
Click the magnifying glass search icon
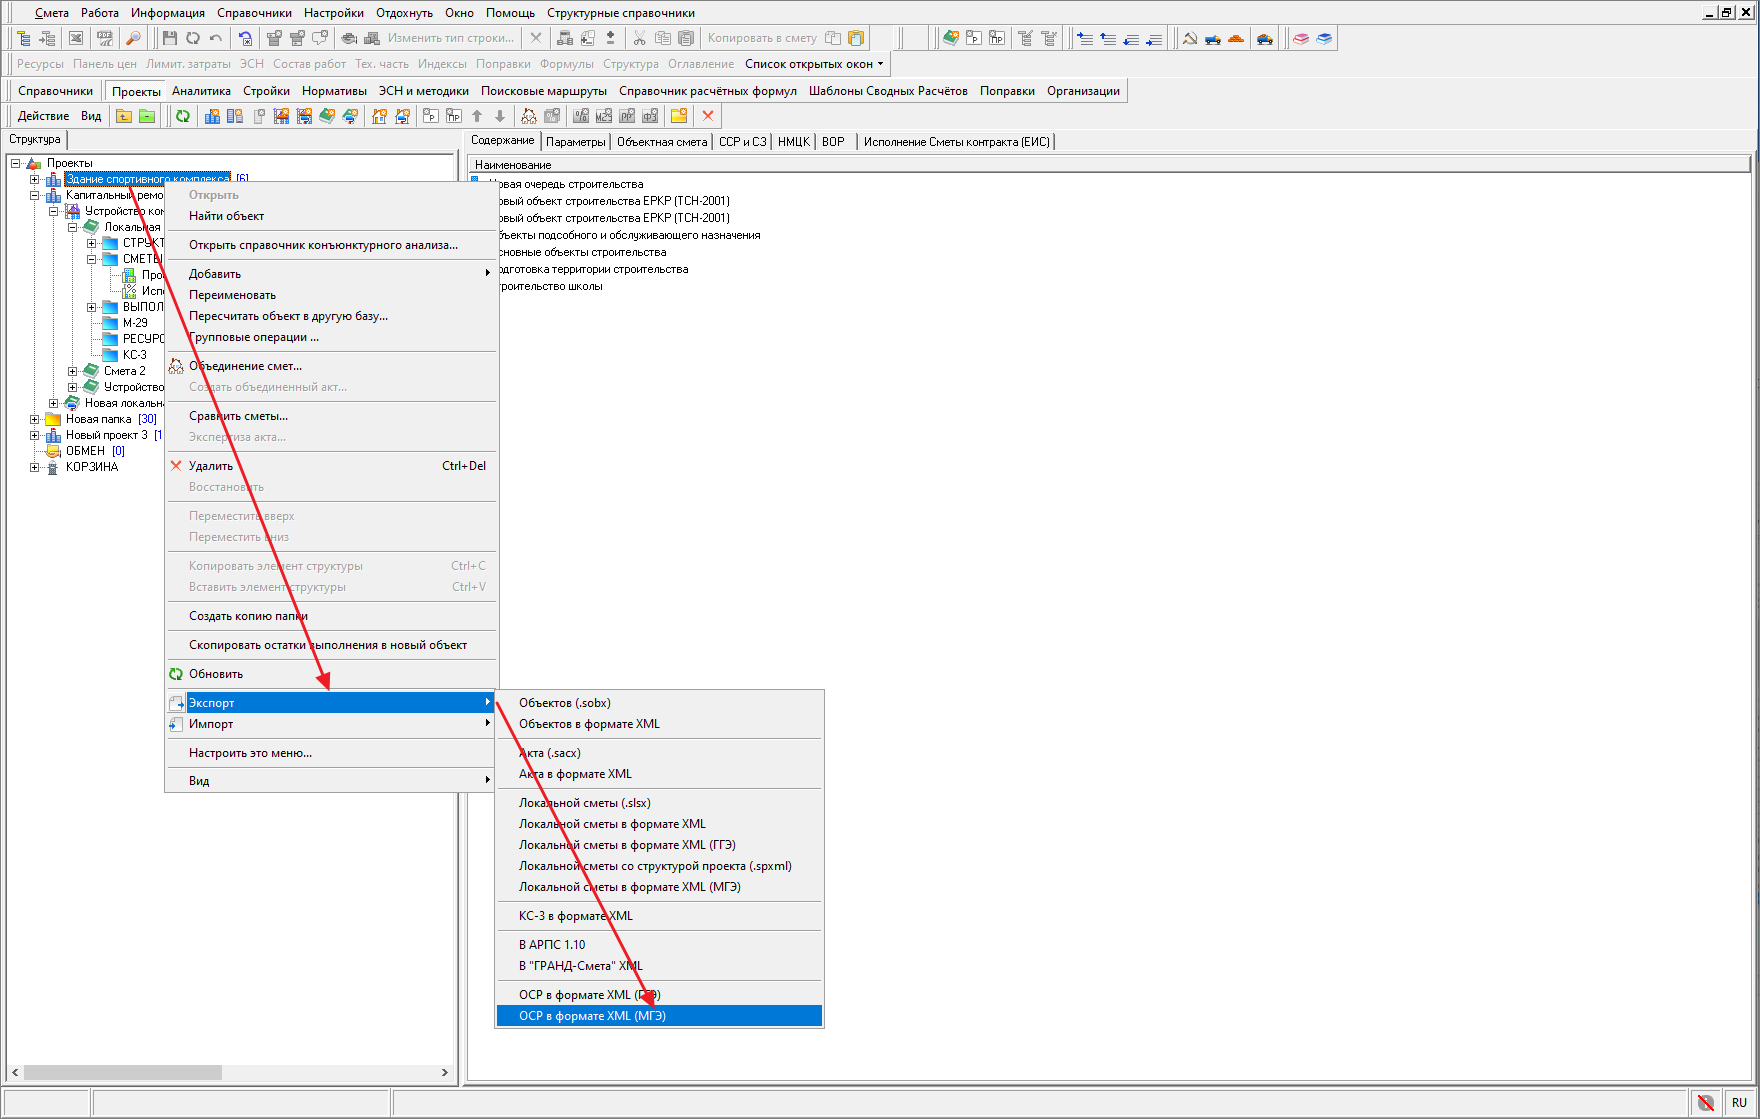[133, 38]
